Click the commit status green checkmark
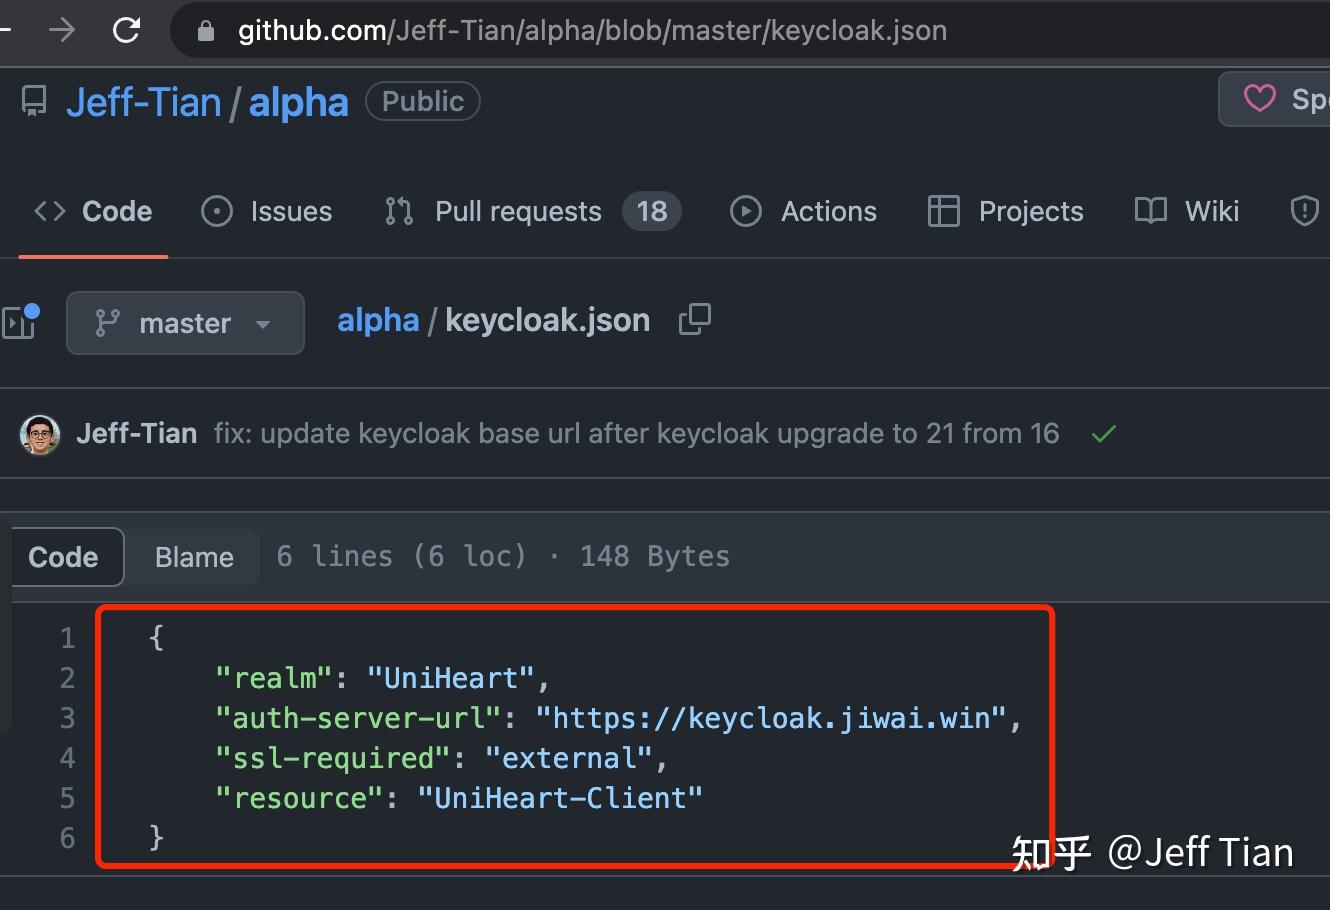 [x=1104, y=434]
